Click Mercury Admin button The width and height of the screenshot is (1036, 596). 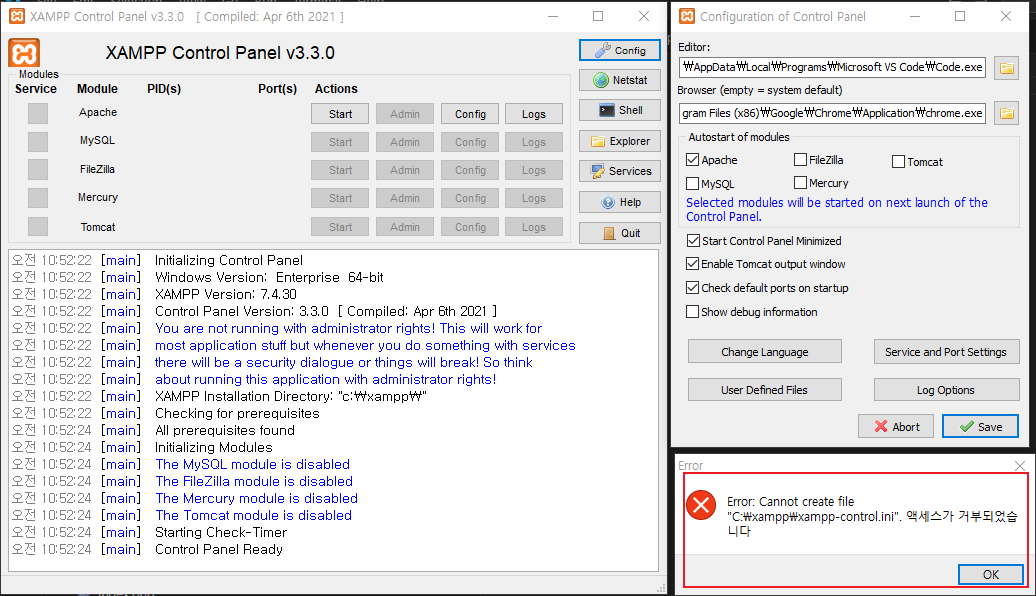[x=405, y=198]
